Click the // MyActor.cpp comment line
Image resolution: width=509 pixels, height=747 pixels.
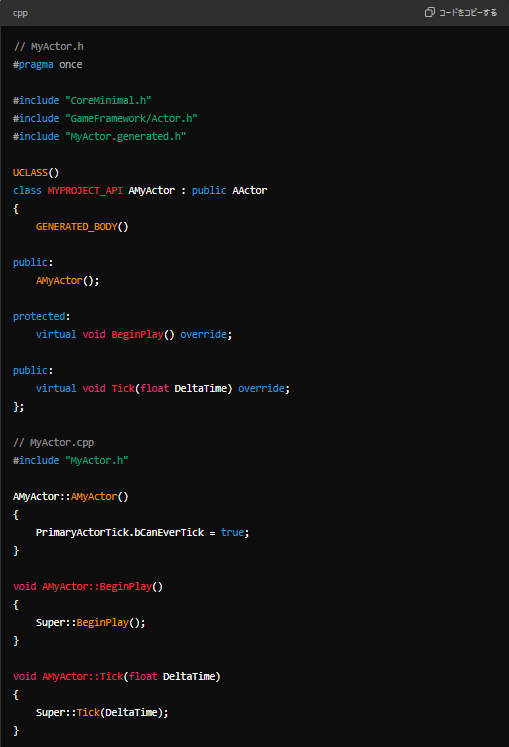53,443
